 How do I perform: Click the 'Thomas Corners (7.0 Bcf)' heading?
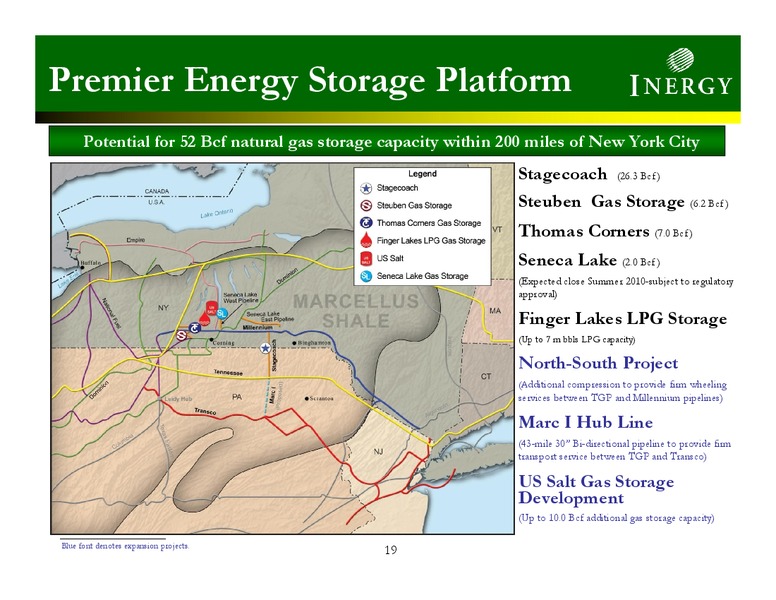click(605, 231)
